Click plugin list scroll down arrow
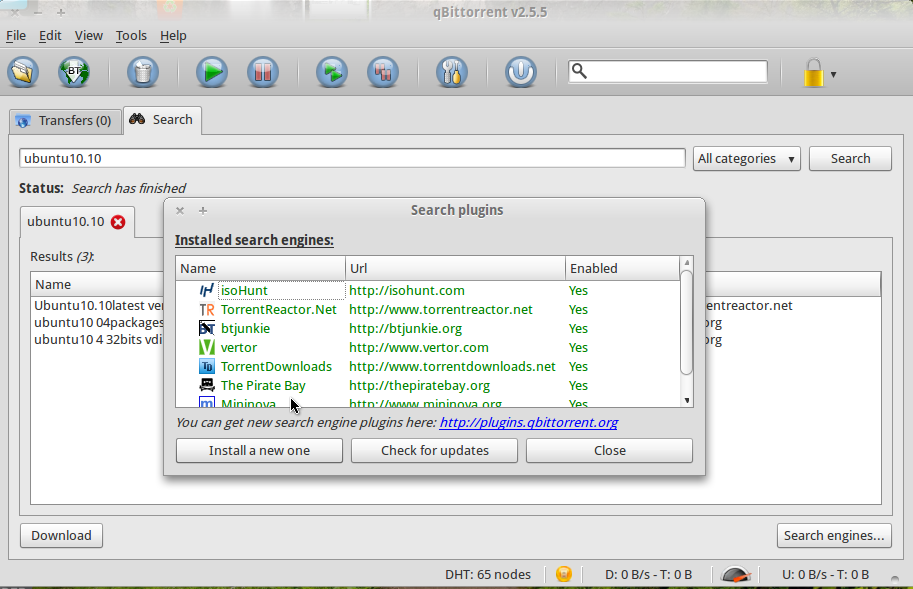The width and height of the screenshot is (913, 589). 687,400
